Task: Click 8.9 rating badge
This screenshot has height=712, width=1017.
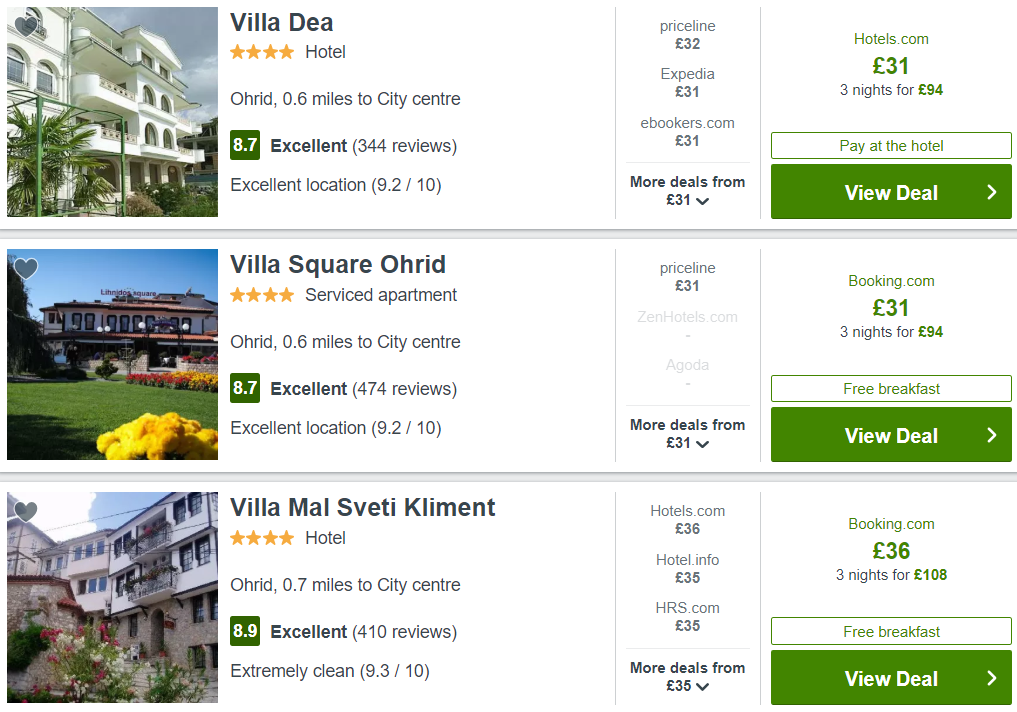Action: coord(245,631)
